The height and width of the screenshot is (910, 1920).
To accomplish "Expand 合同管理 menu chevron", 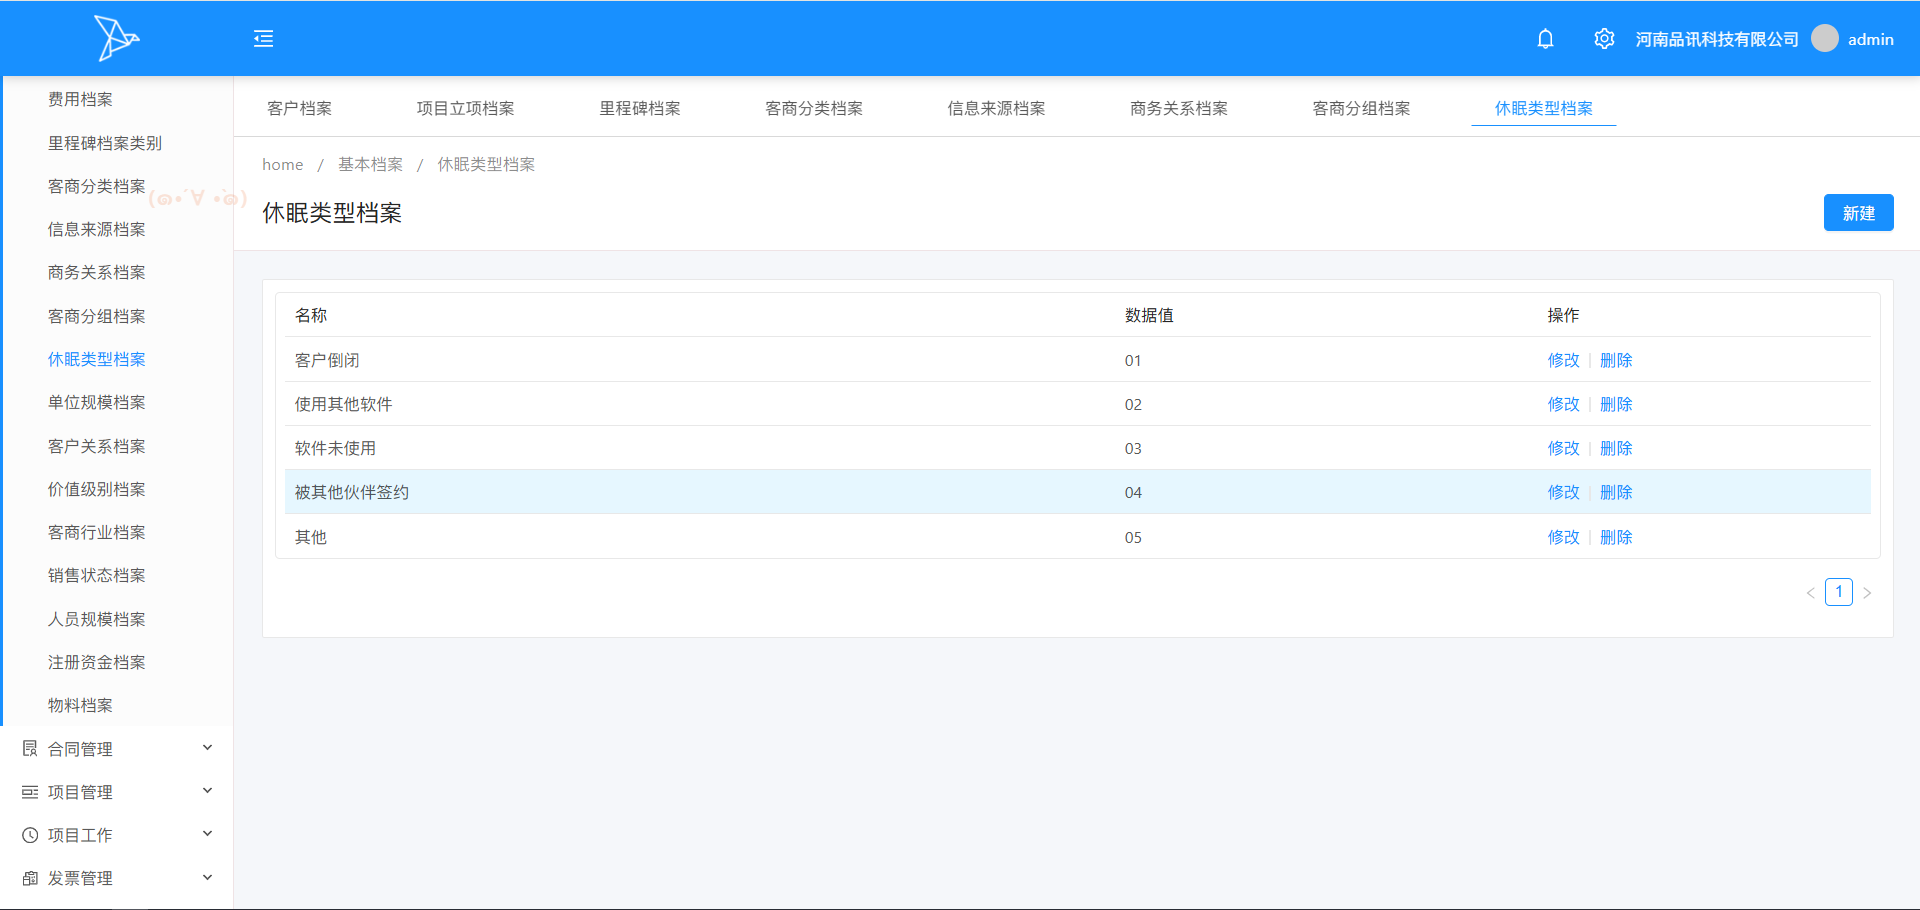I will tap(207, 747).
